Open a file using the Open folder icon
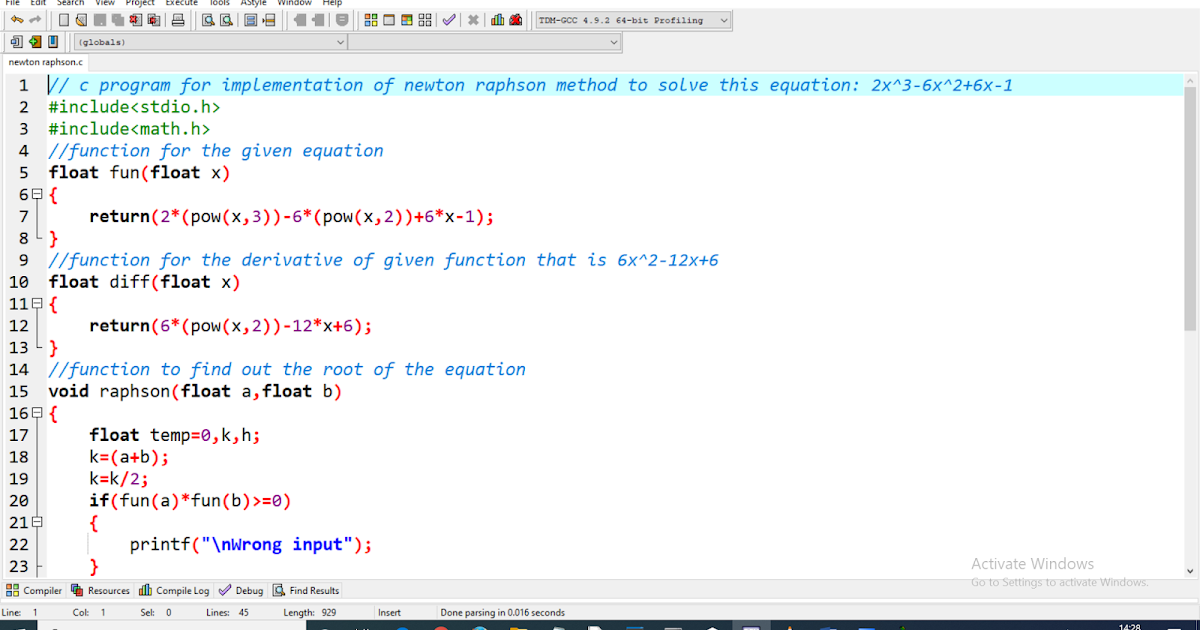The image size is (1200, 630). [82, 19]
